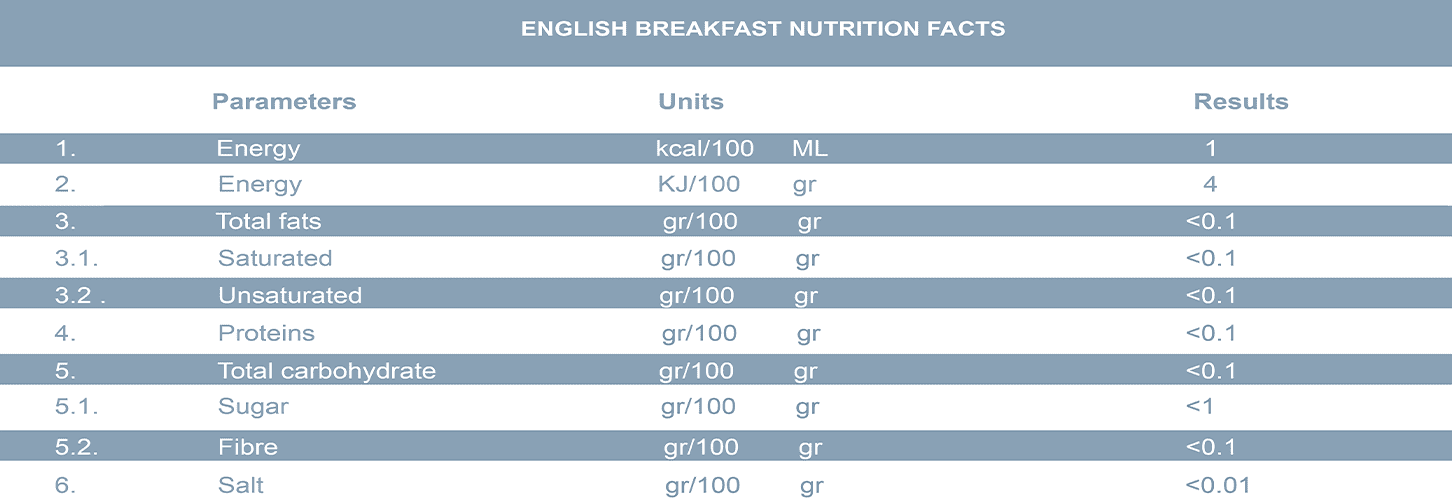Image resolution: width=1452 pixels, height=500 pixels.
Task: Click the Units column header
Action: tap(690, 101)
